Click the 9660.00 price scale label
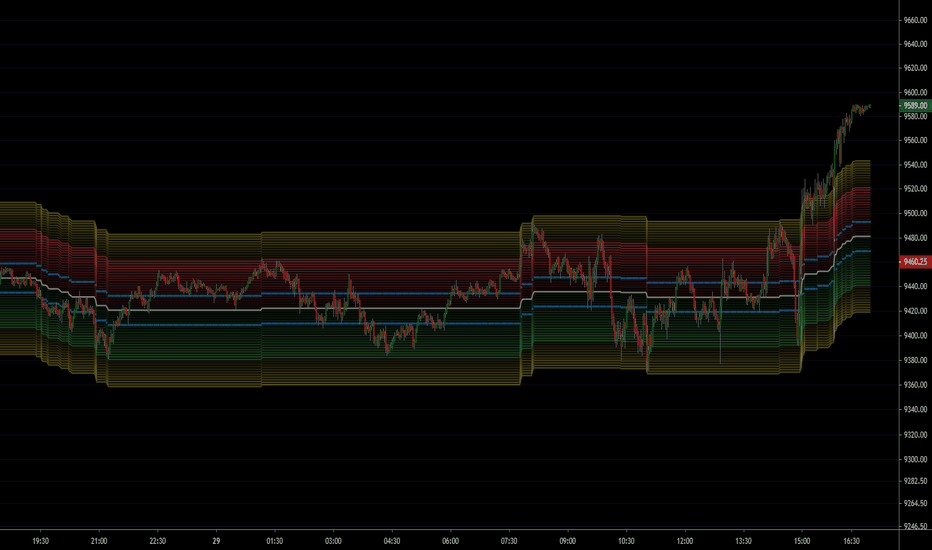Image resolution: width=932 pixels, height=550 pixels. pyautogui.click(x=915, y=20)
